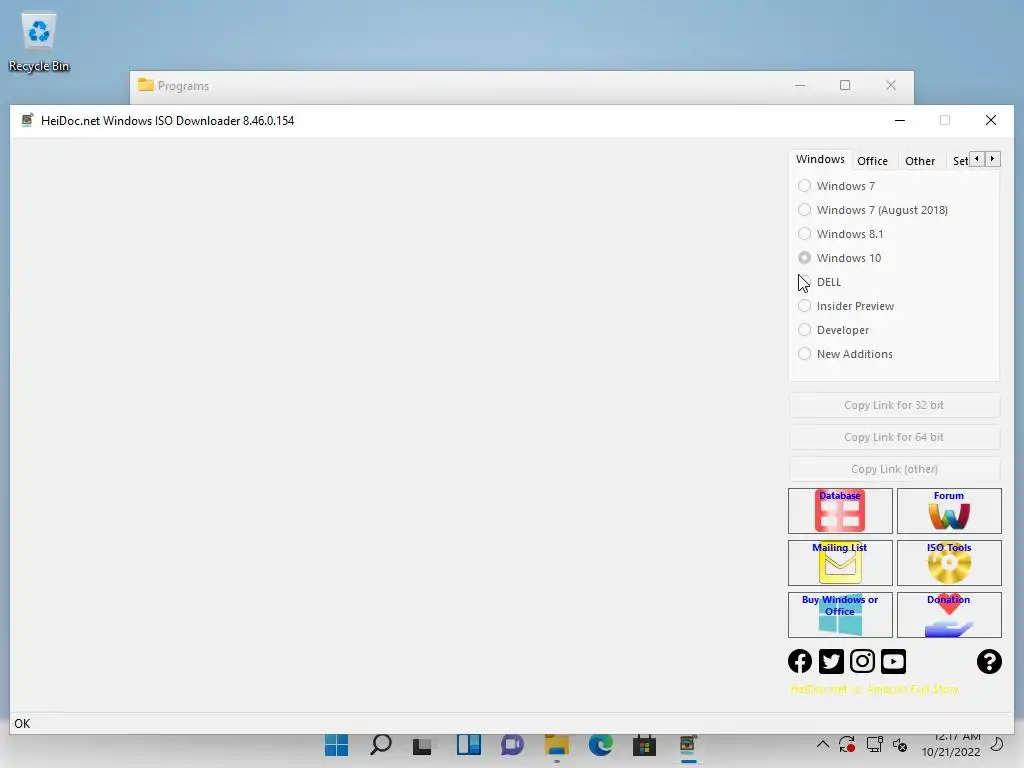Switch to the Office tab
The height and width of the screenshot is (768, 1024).
(x=872, y=161)
